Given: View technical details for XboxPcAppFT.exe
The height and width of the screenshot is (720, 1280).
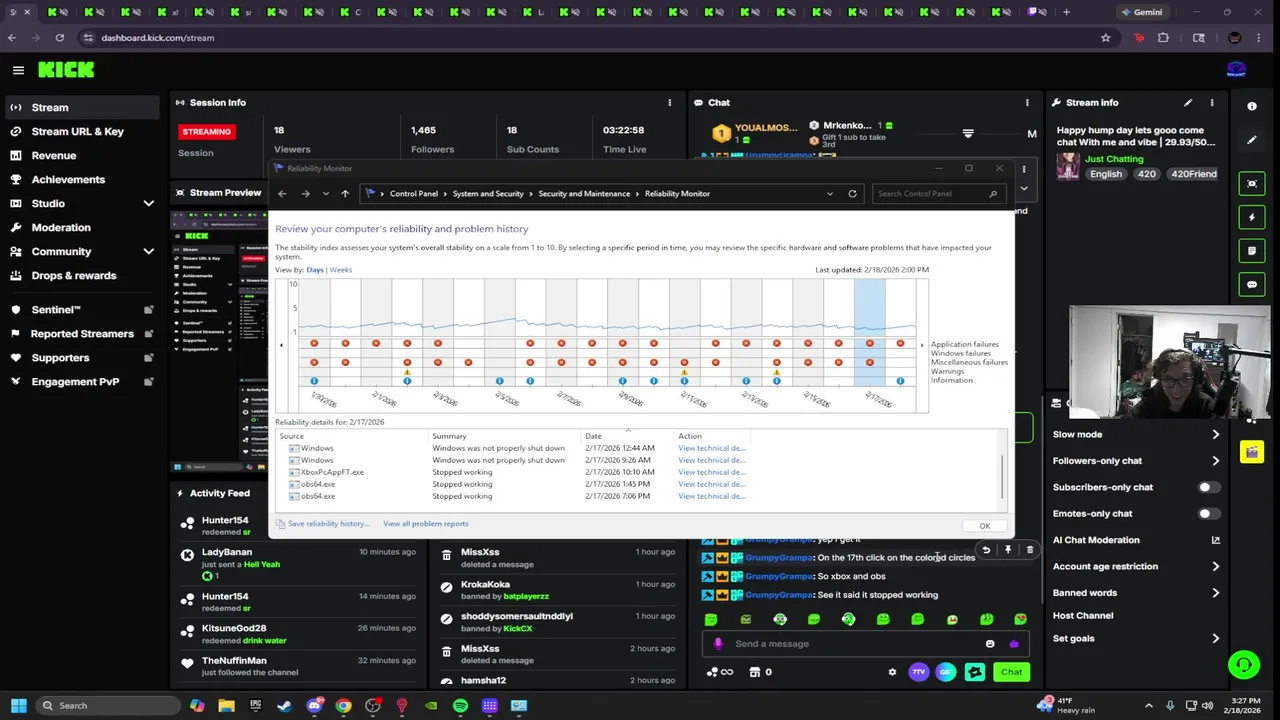Looking at the screenshot, I should click(x=711, y=472).
